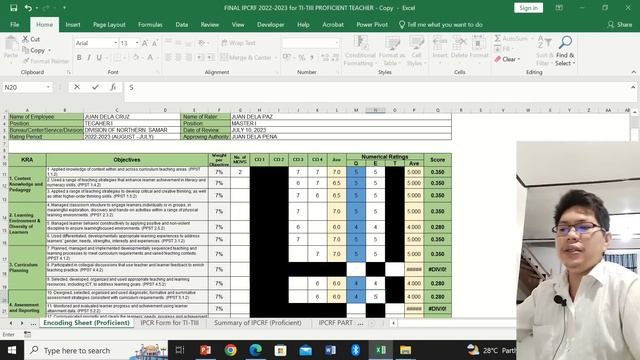Toggle Italic formatting
The image size is (640, 360).
coord(89,58)
